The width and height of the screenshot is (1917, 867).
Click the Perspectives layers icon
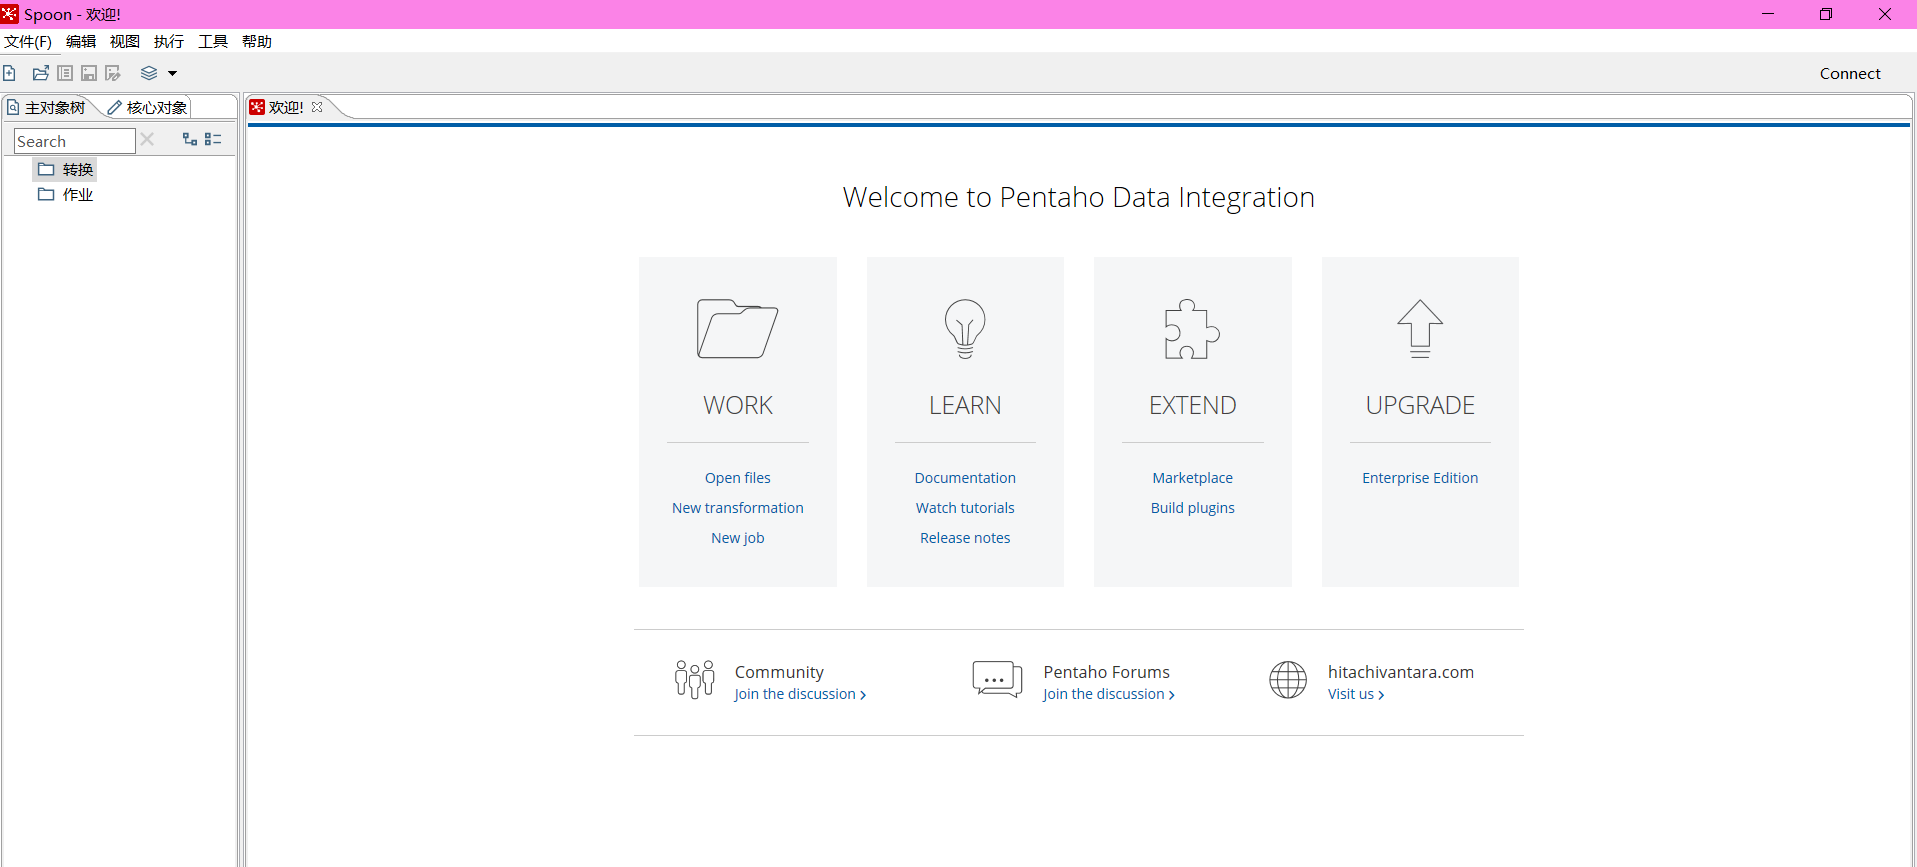(149, 73)
